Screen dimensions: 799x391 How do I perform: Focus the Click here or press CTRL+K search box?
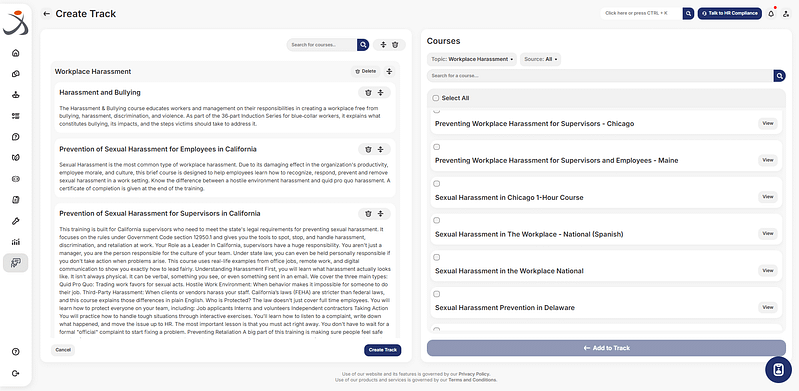pyautogui.click(x=642, y=13)
